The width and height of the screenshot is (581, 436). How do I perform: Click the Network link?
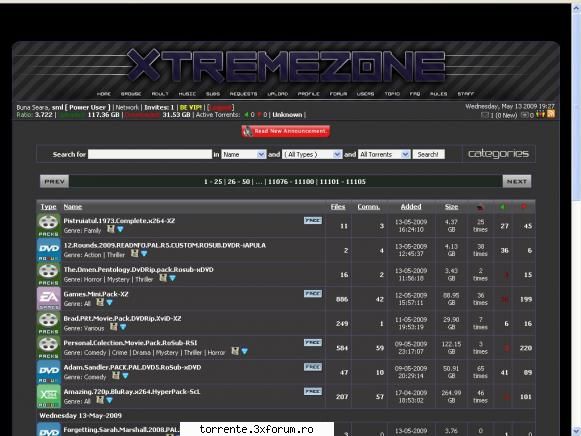(x=127, y=107)
